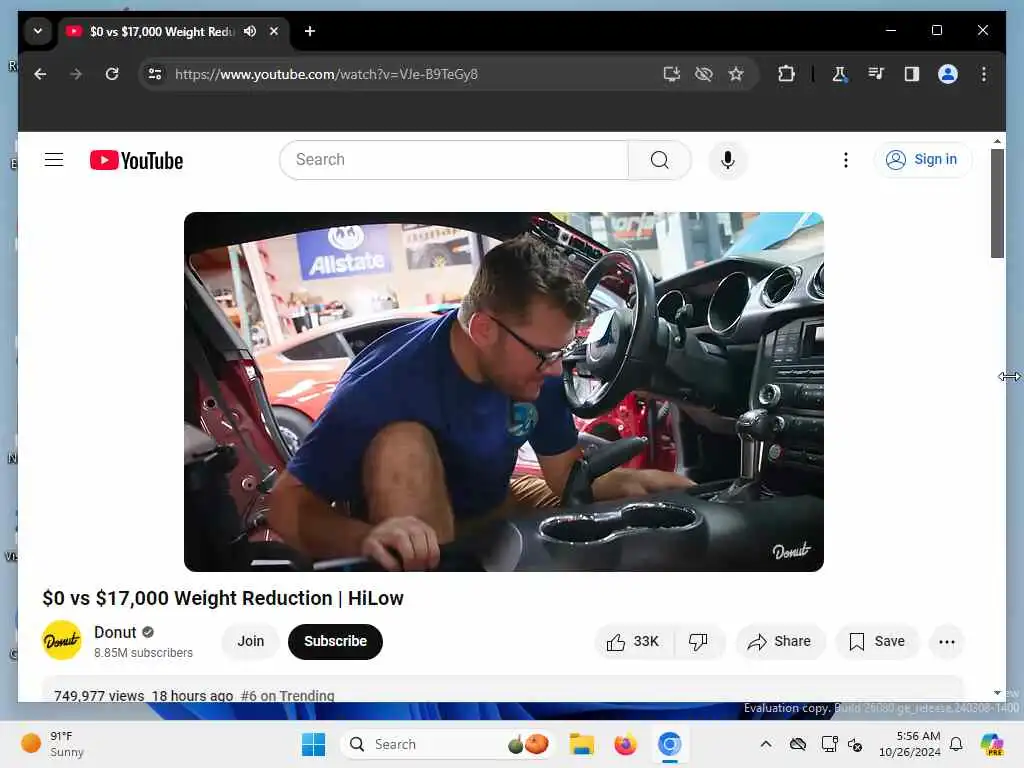Like the video with 33K likes
Image resolution: width=1024 pixels, height=768 pixels.
click(x=633, y=642)
